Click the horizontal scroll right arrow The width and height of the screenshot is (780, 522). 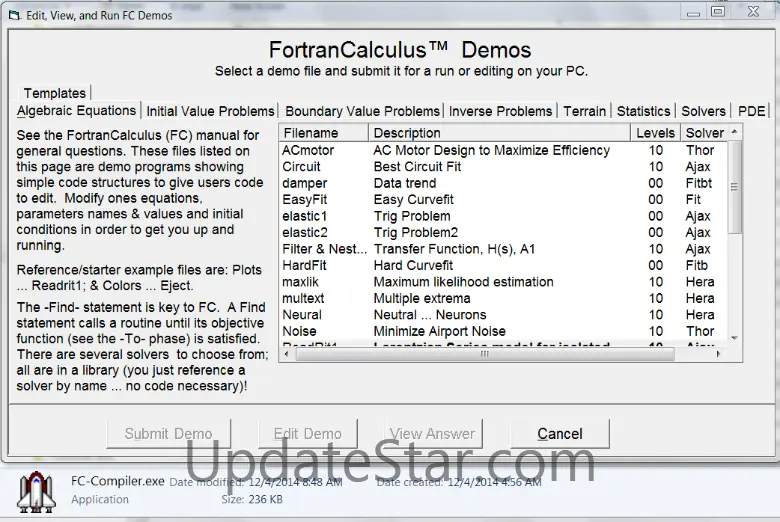(718, 354)
